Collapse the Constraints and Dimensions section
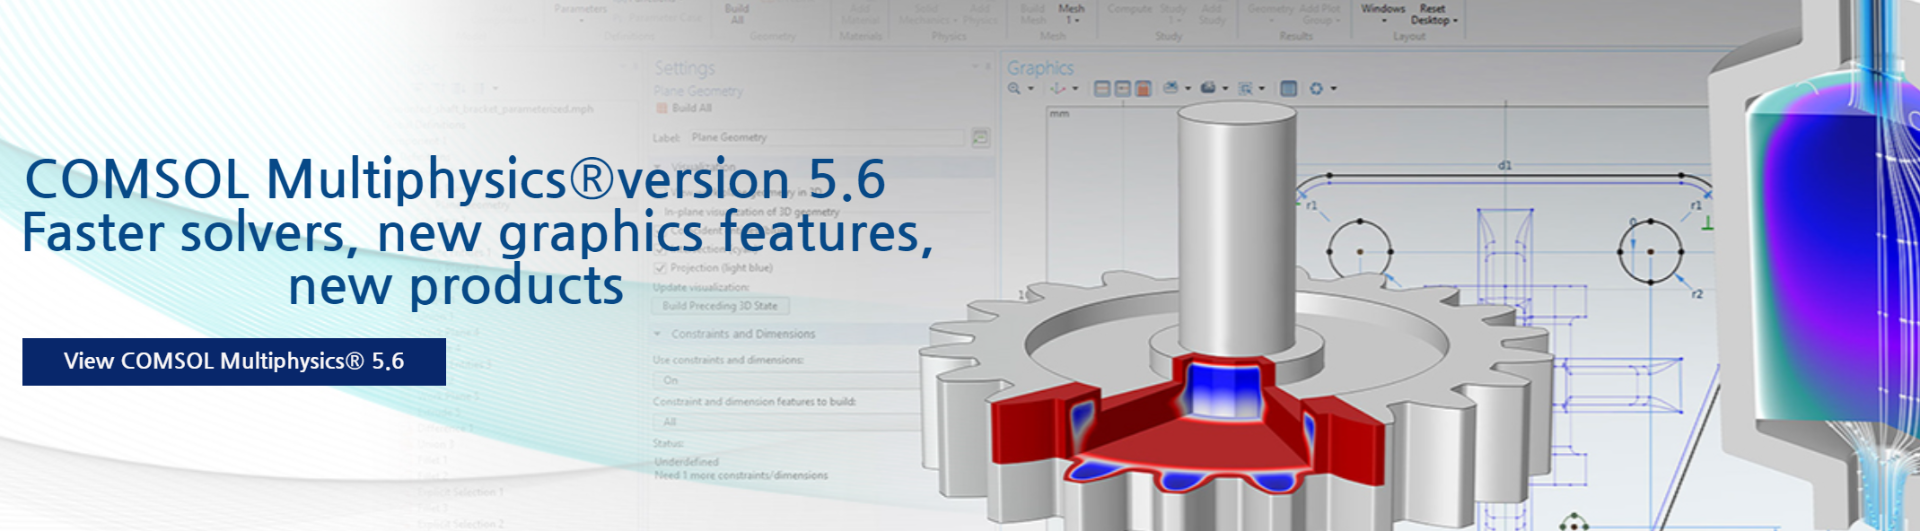The height and width of the screenshot is (531, 1920). click(658, 334)
